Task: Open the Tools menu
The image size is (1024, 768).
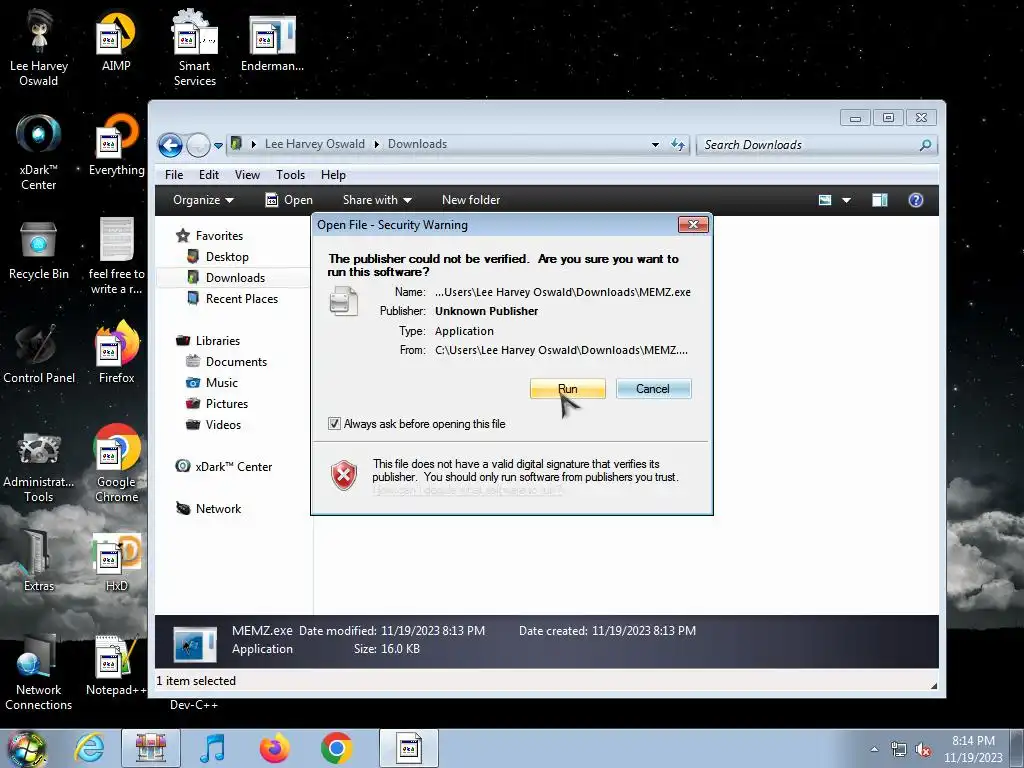Action: [x=291, y=175]
